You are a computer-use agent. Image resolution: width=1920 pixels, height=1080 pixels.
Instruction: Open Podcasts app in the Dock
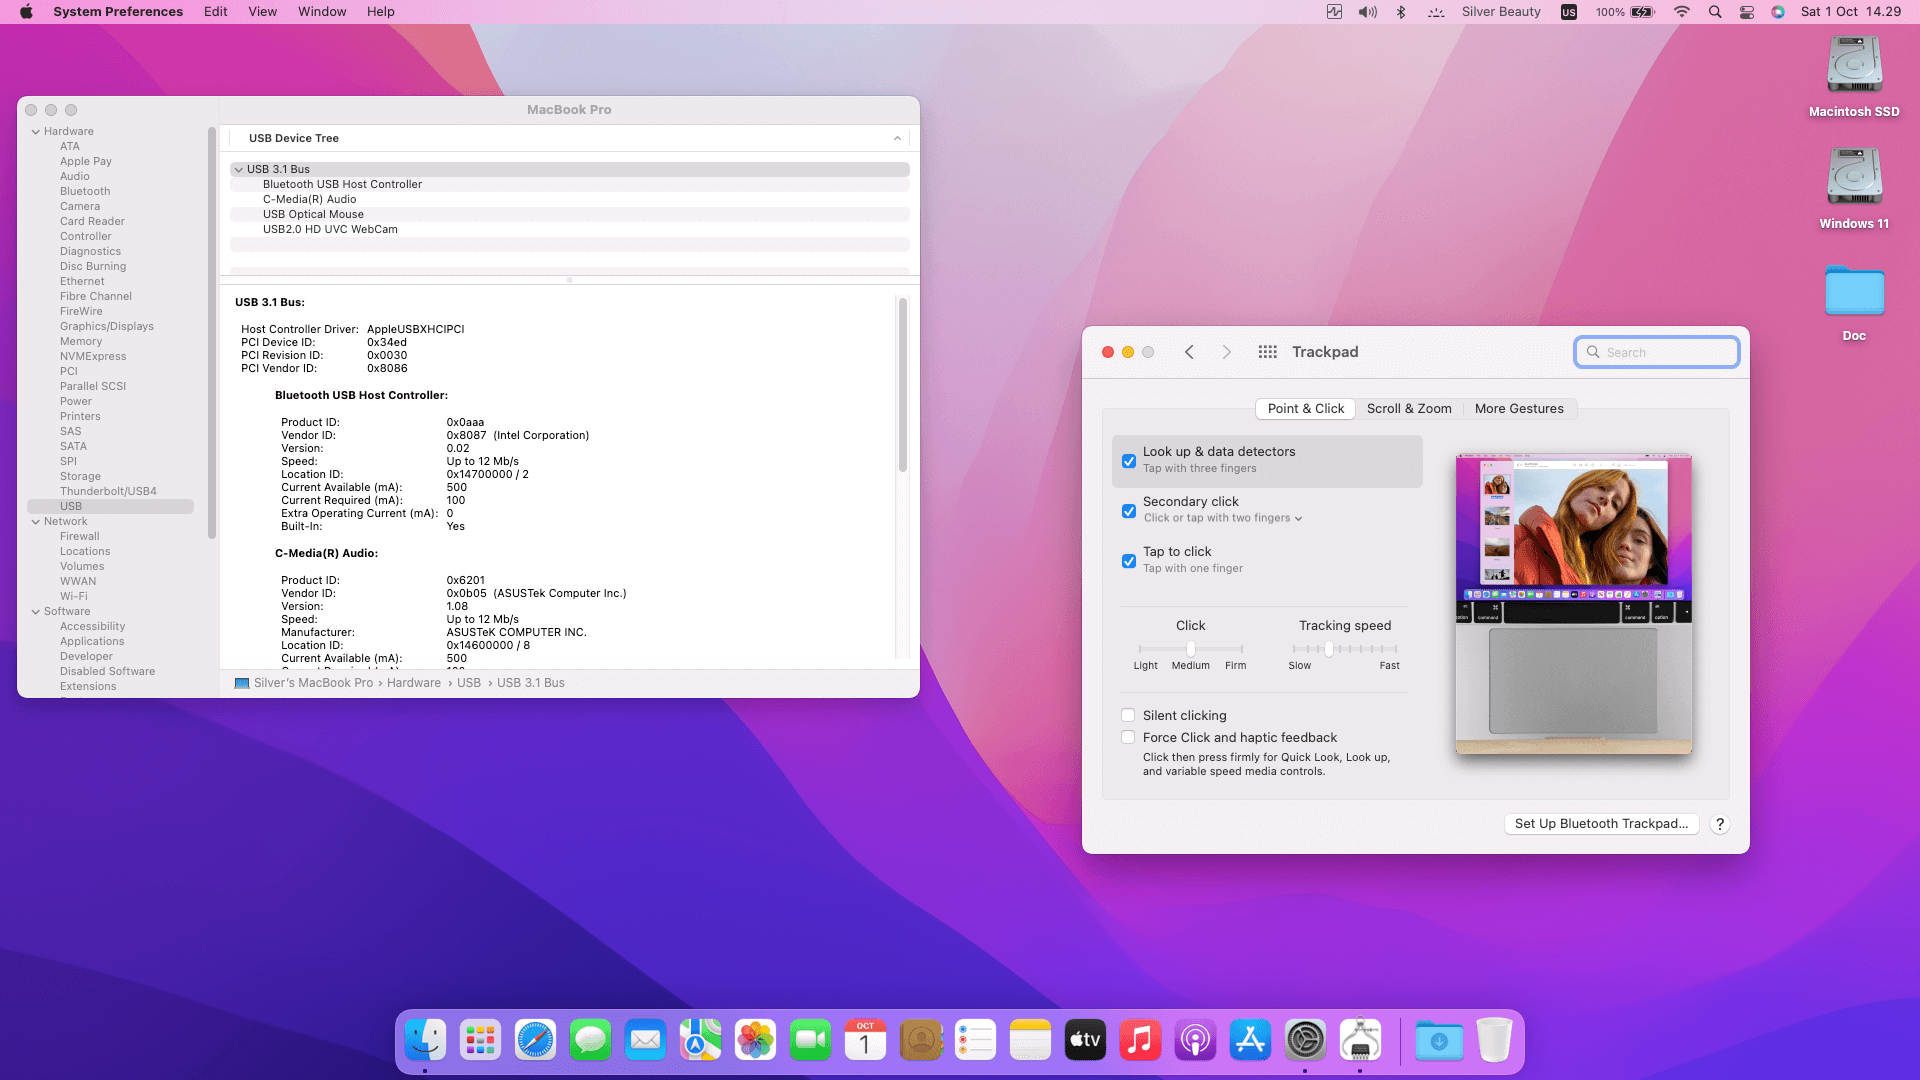coord(1196,1041)
